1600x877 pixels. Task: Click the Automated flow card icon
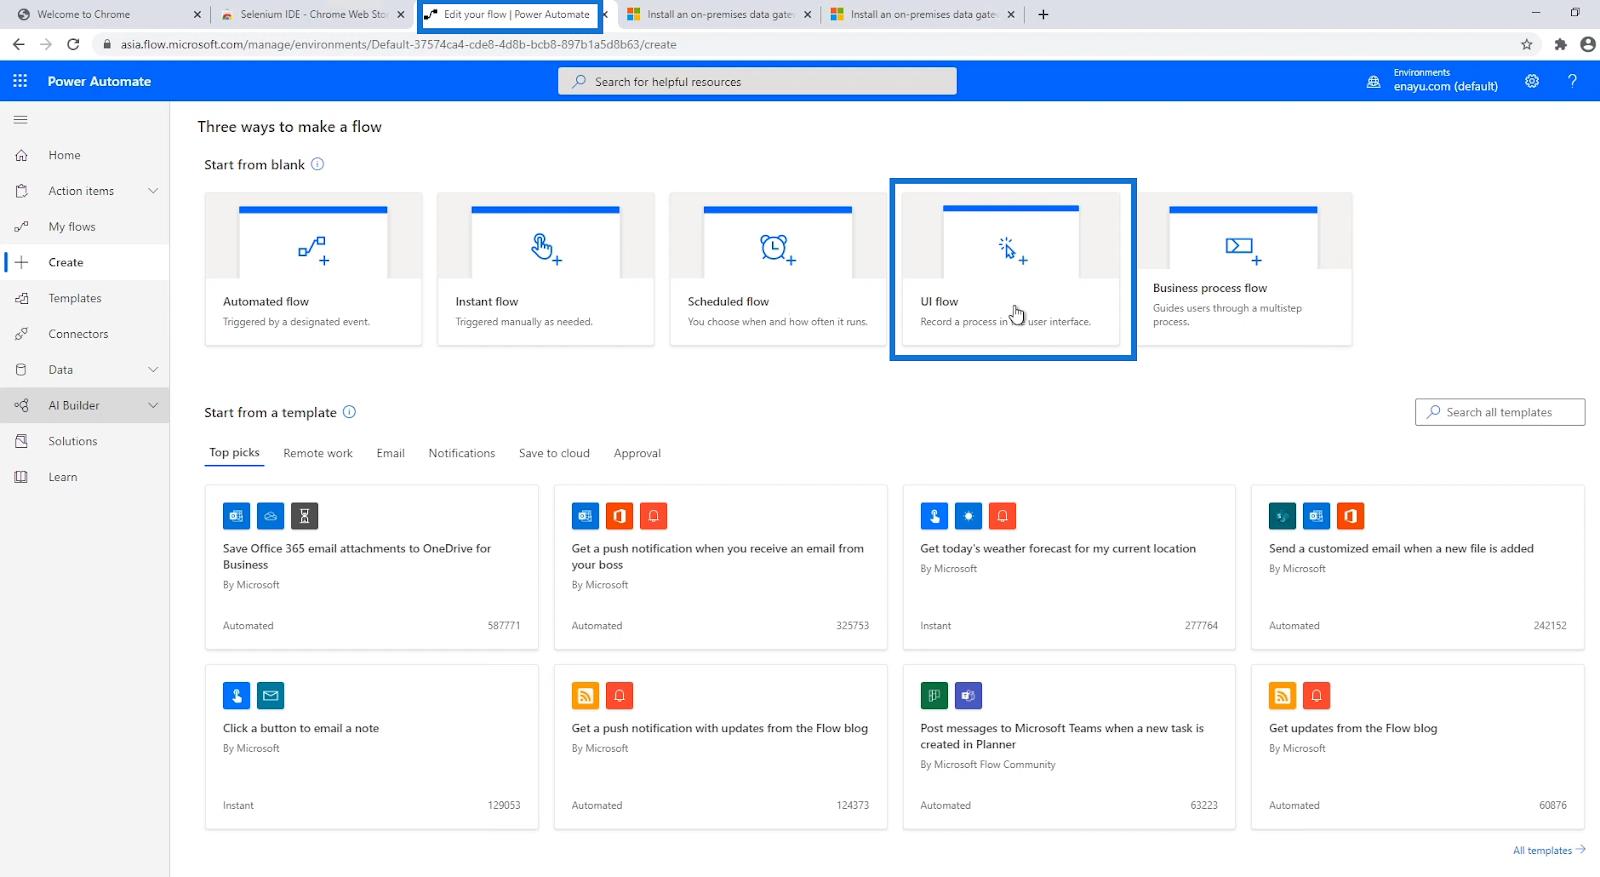coord(313,249)
